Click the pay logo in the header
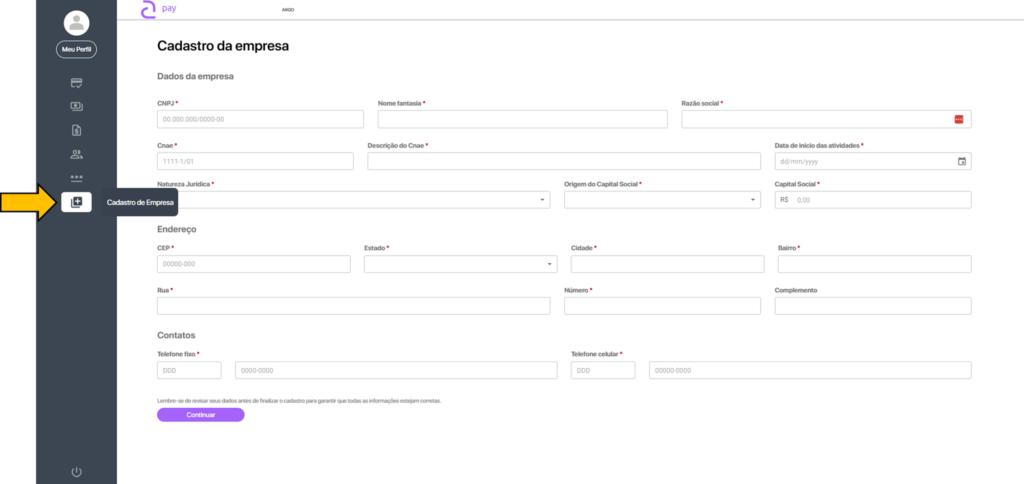 click(x=158, y=10)
